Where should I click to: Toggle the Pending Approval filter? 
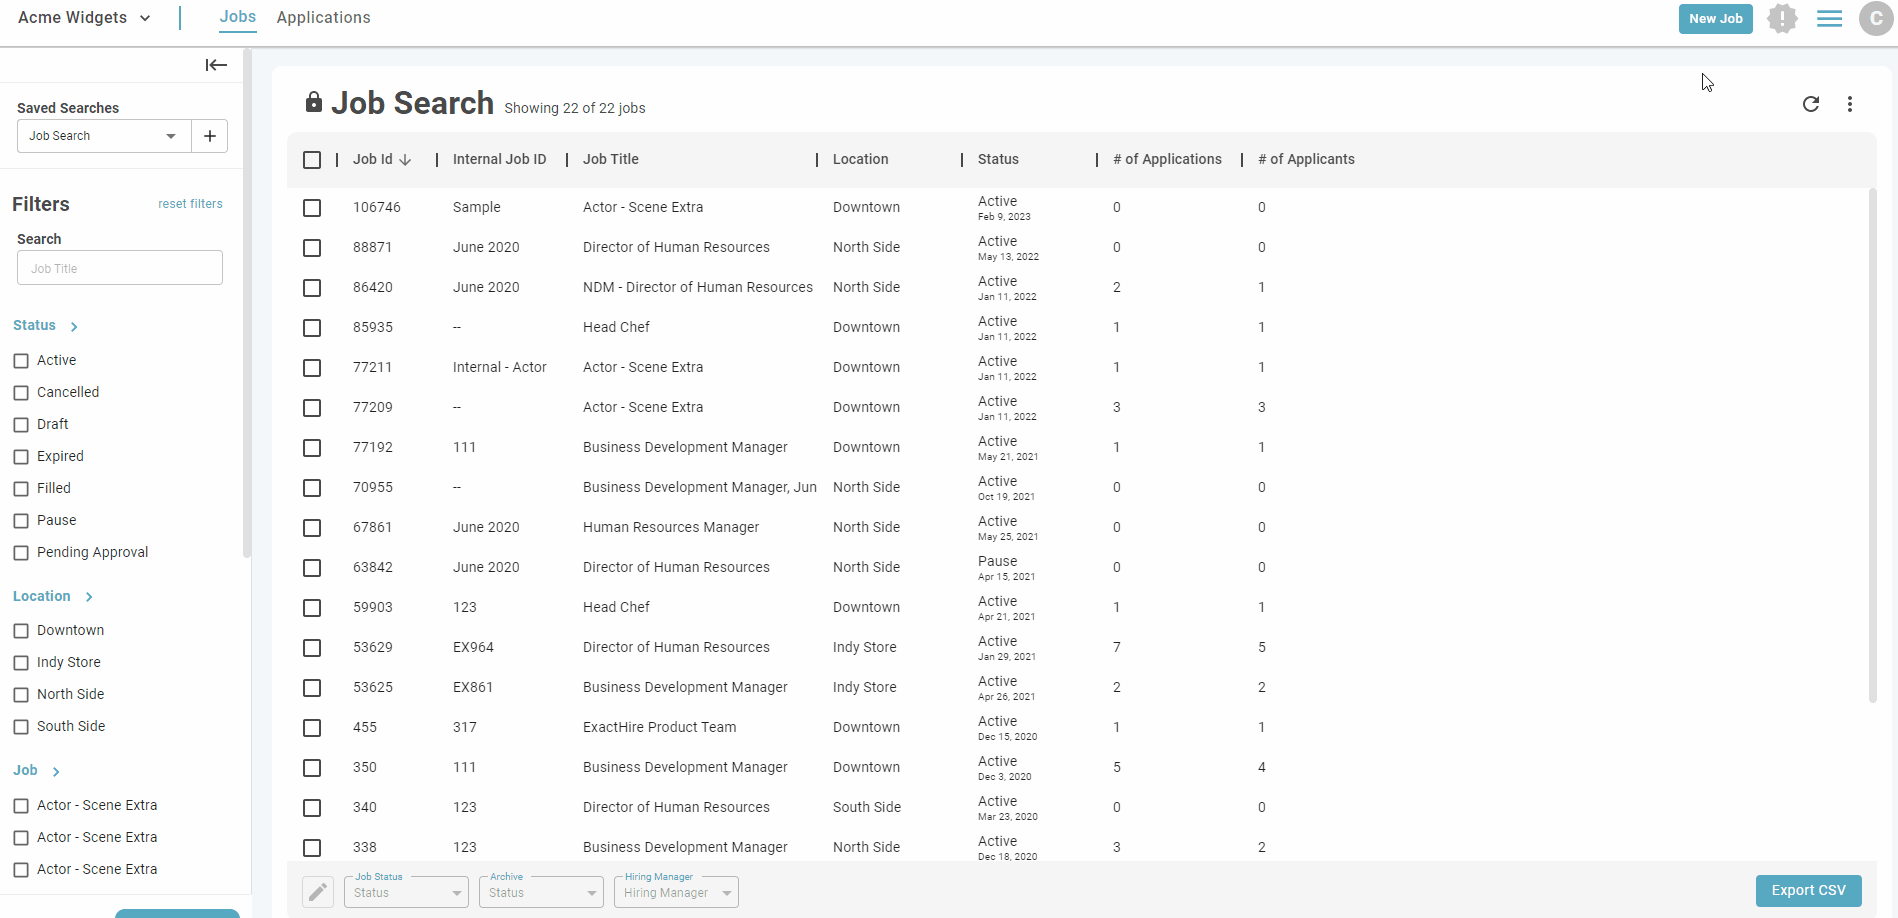21,553
